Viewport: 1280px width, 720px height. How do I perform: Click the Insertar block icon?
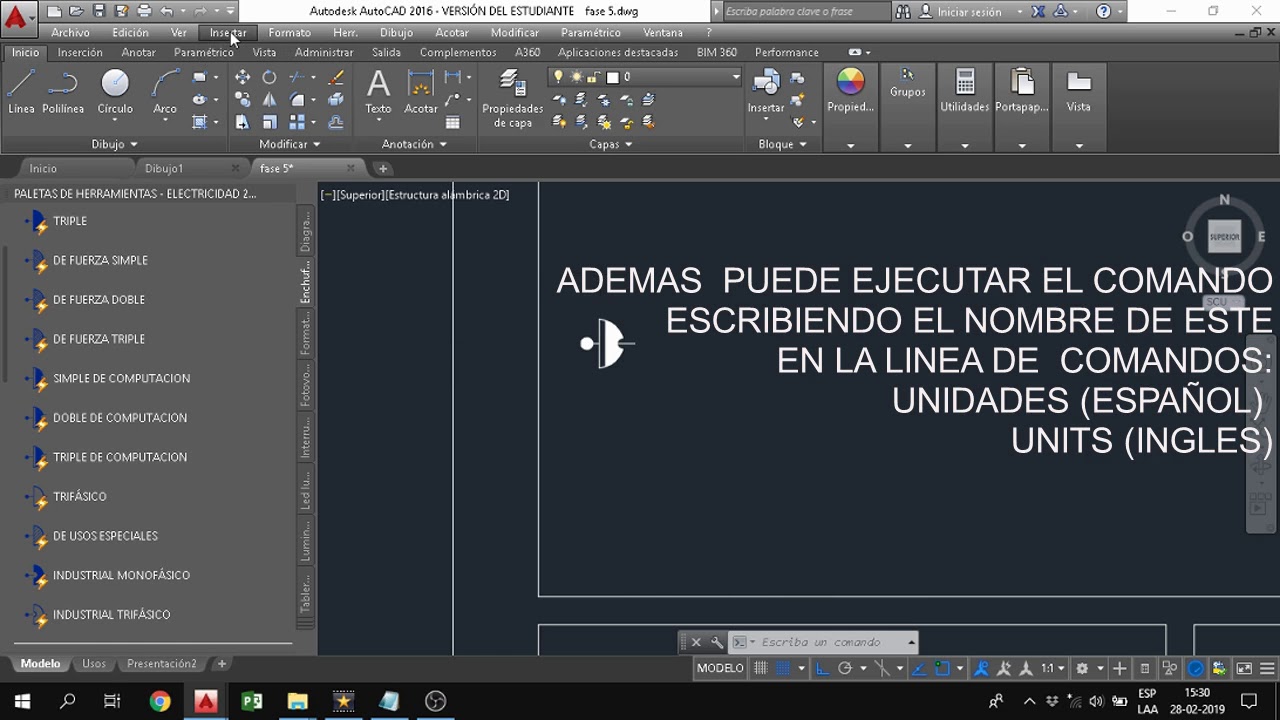tap(766, 92)
